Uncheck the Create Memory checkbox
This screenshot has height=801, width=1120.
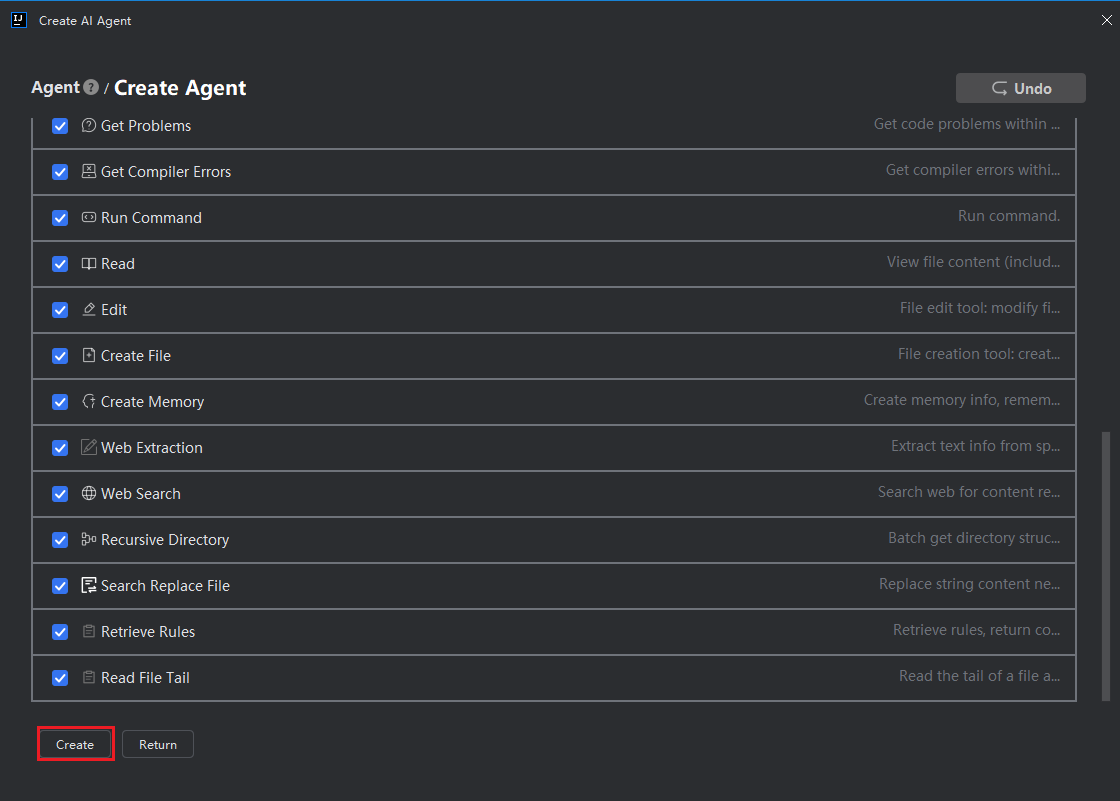[x=60, y=402]
